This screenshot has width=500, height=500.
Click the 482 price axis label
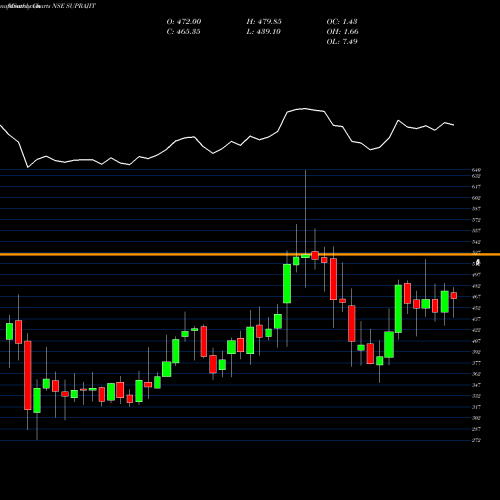point(476,286)
